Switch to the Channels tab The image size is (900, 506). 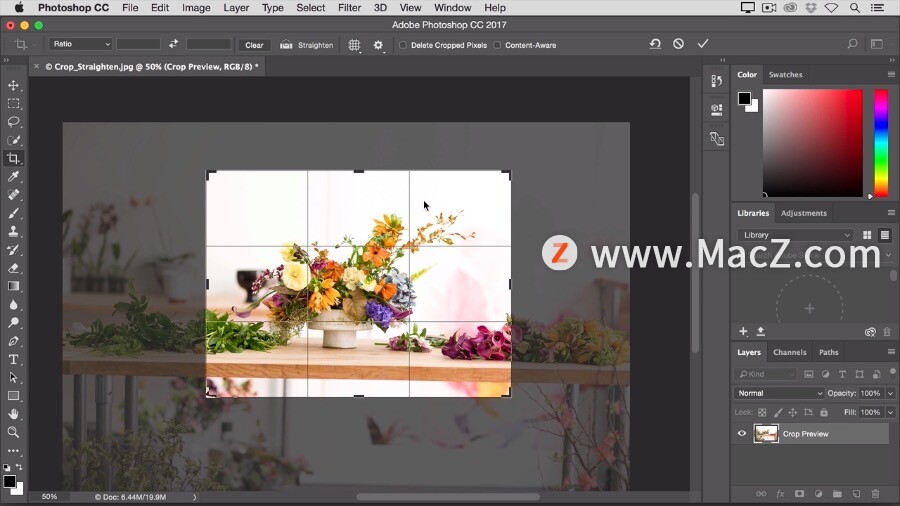click(789, 352)
